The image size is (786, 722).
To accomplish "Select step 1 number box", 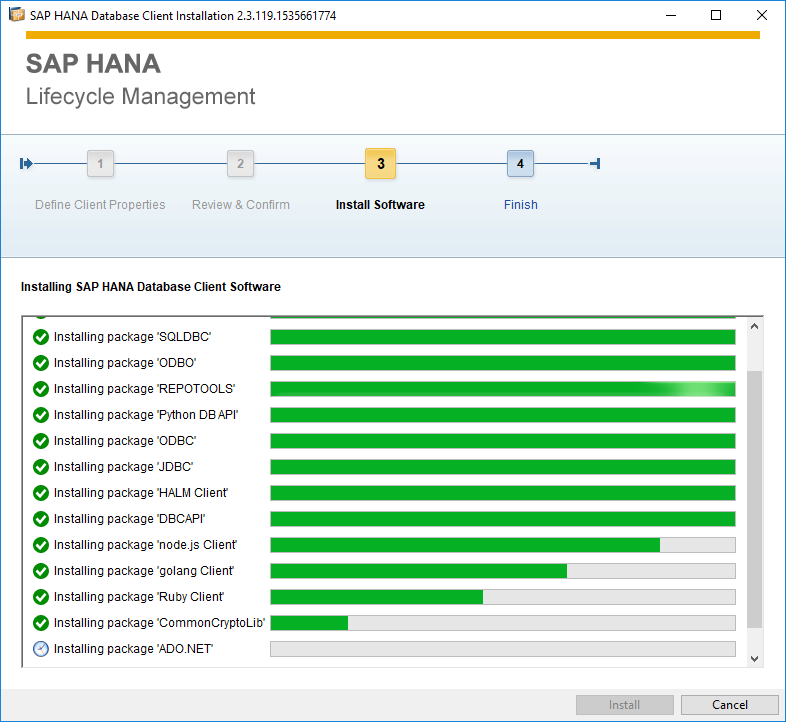I will coord(100,163).
